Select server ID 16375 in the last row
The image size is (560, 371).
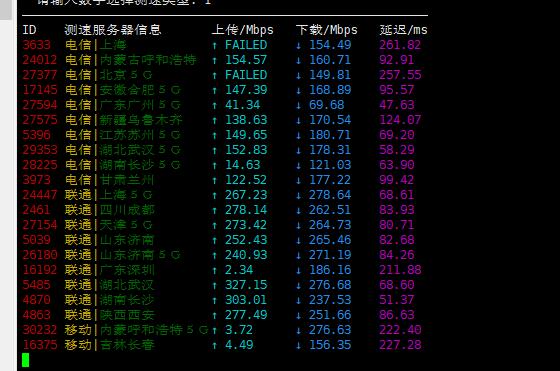pos(40,345)
